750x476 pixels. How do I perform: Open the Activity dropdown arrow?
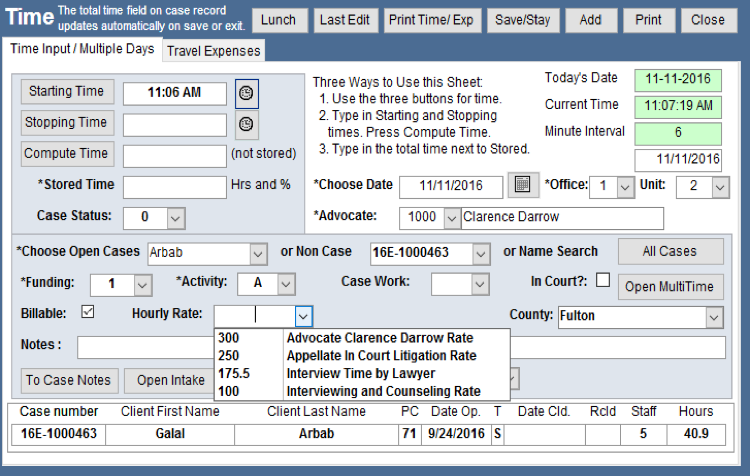tap(285, 284)
